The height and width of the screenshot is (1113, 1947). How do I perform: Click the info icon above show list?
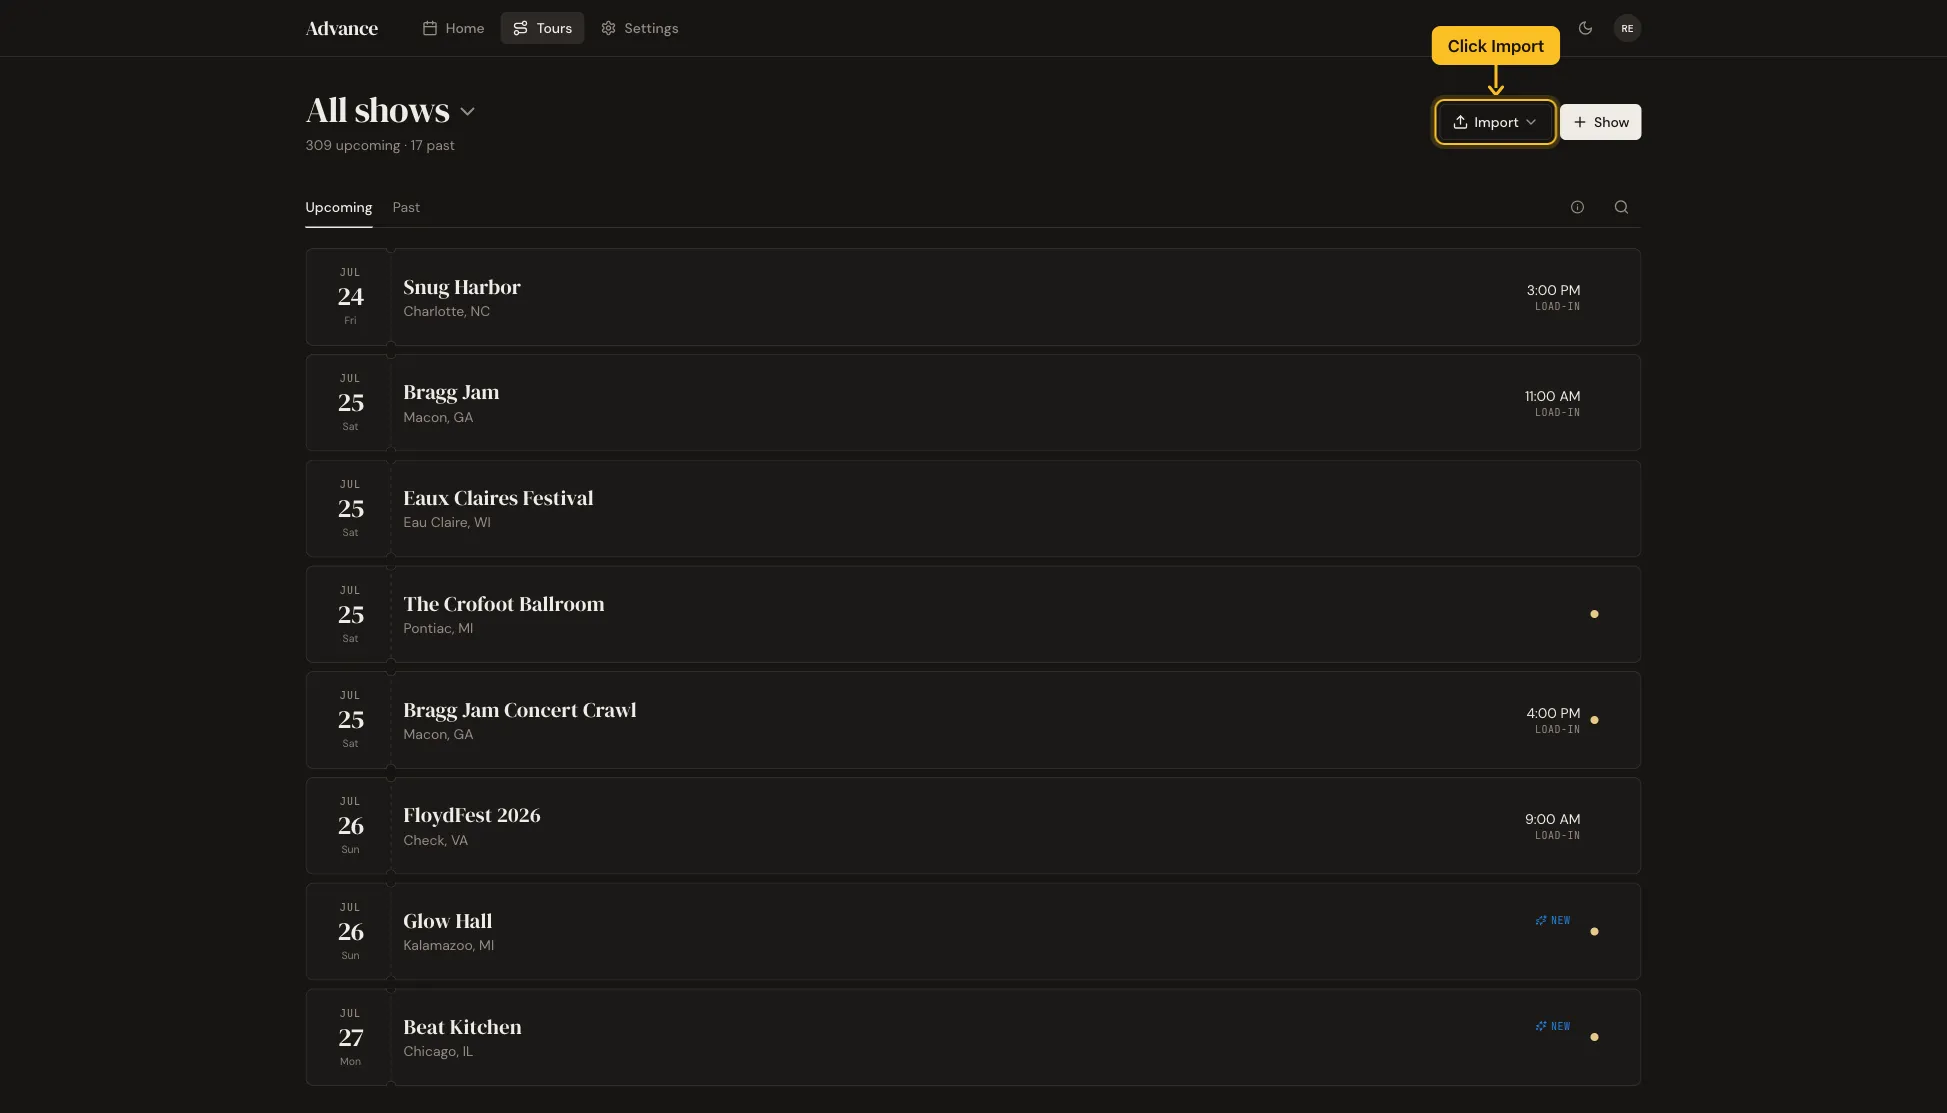point(1577,207)
